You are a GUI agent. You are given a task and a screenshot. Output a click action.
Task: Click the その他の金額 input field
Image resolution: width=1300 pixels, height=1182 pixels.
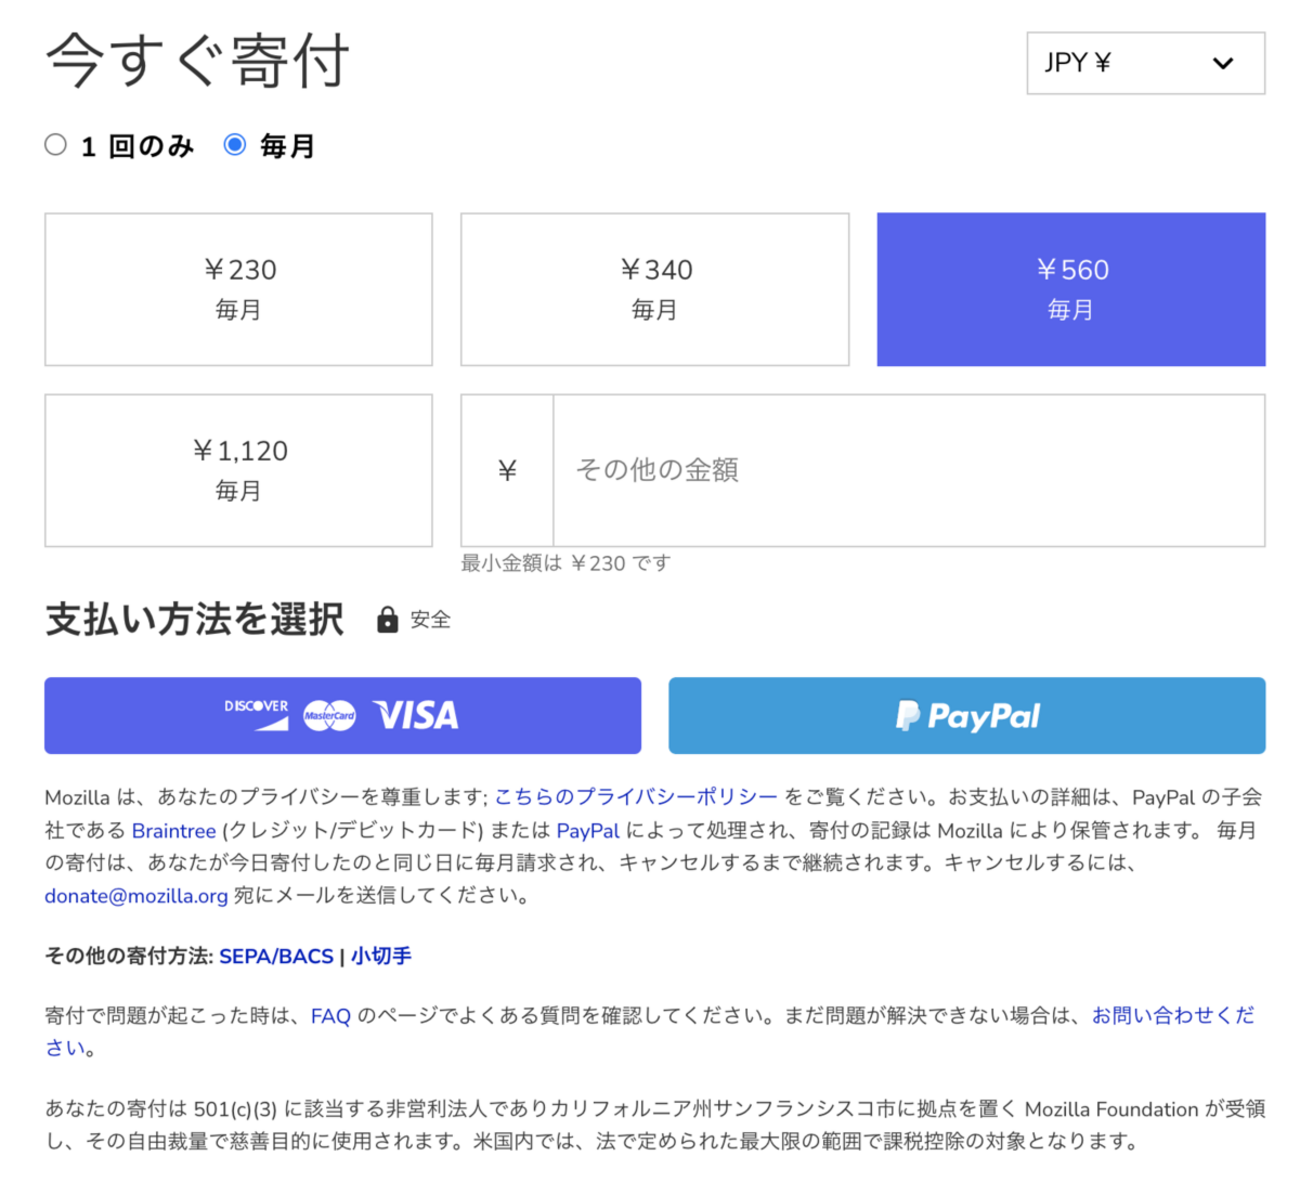tap(909, 470)
